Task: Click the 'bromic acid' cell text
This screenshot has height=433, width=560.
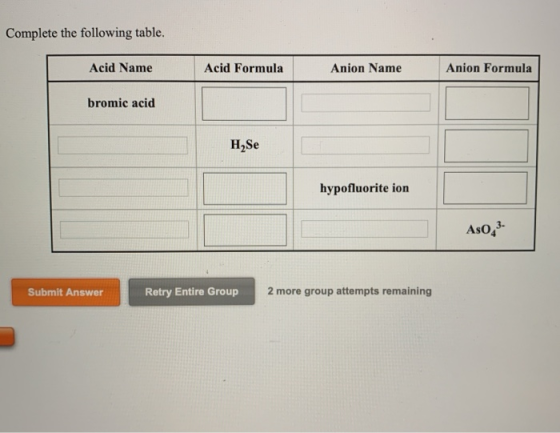Action: tap(121, 103)
